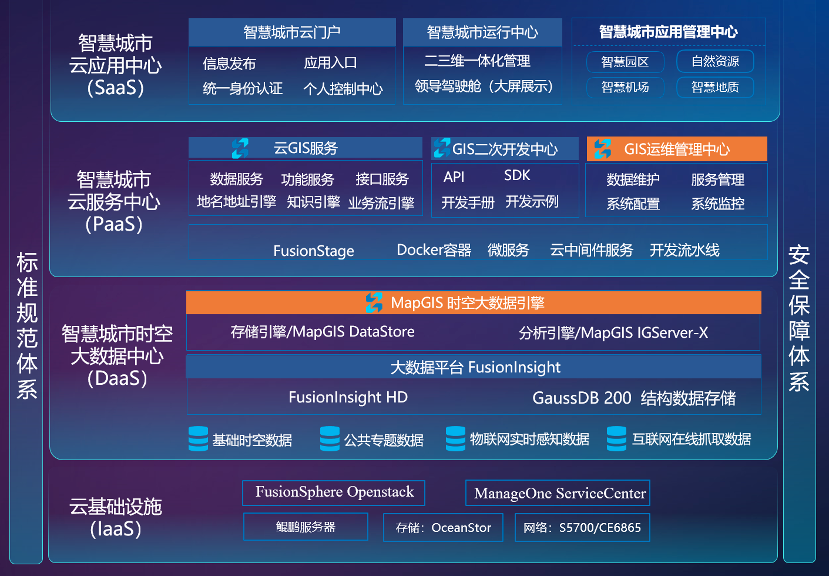Click database icon beside 互联网在线抓取数据
Viewport: 830px width, 576px height.
point(616,438)
